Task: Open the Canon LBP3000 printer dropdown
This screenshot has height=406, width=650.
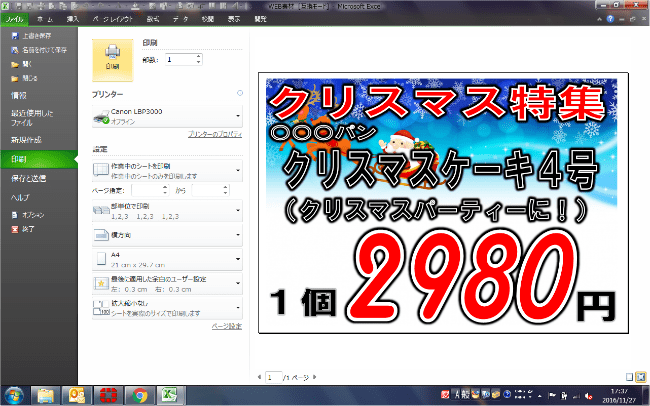Action: 167,117
